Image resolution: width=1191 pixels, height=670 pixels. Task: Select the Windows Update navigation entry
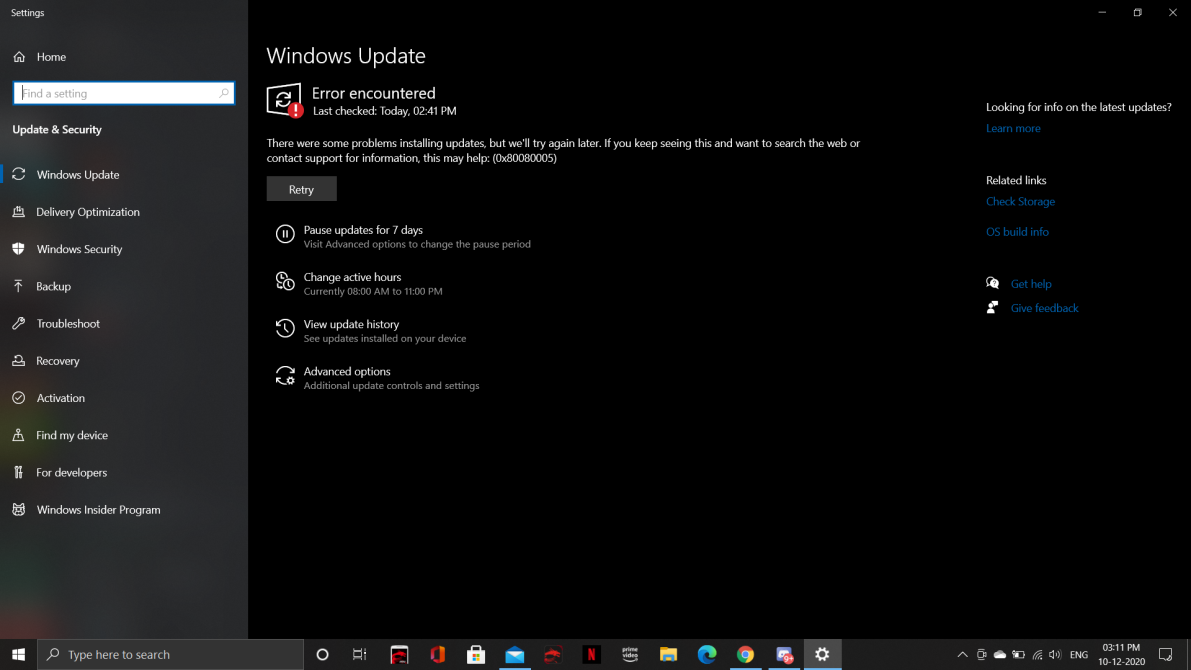pyautogui.click(x=79, y=174)
